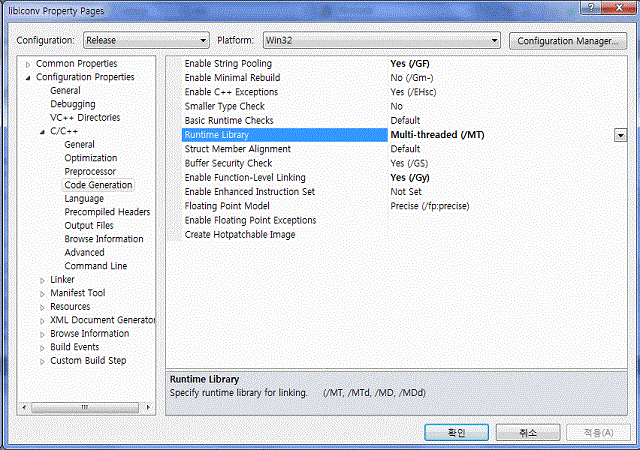This screenshot has width=640, height=450.
Task: Click the Multi-threaded (/MT) value
Action: tap(437, 135)
